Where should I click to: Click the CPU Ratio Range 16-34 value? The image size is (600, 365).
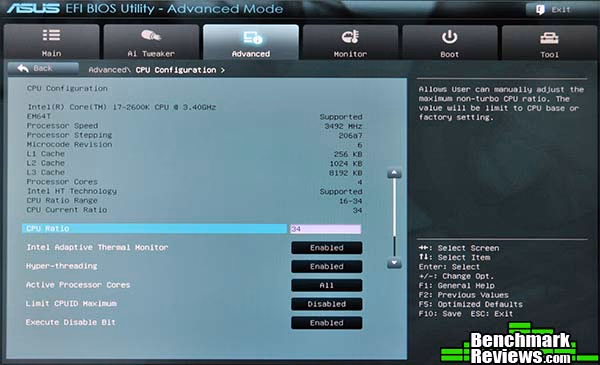pos(351,201)
